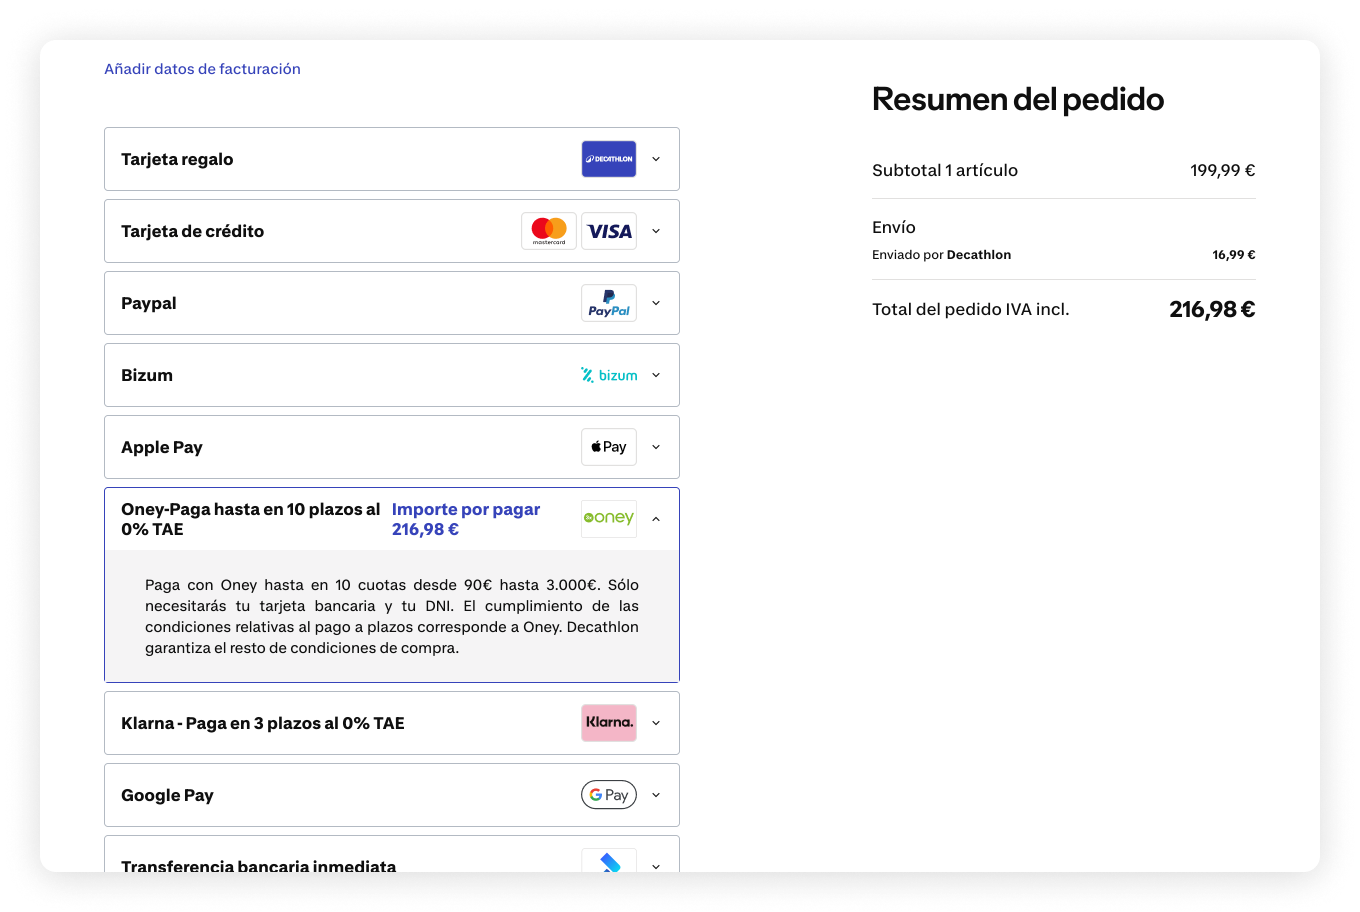Viewport: 1360px width, 912px height.
Task: Click the Mastercard logo icon
Action: [548, 231]
